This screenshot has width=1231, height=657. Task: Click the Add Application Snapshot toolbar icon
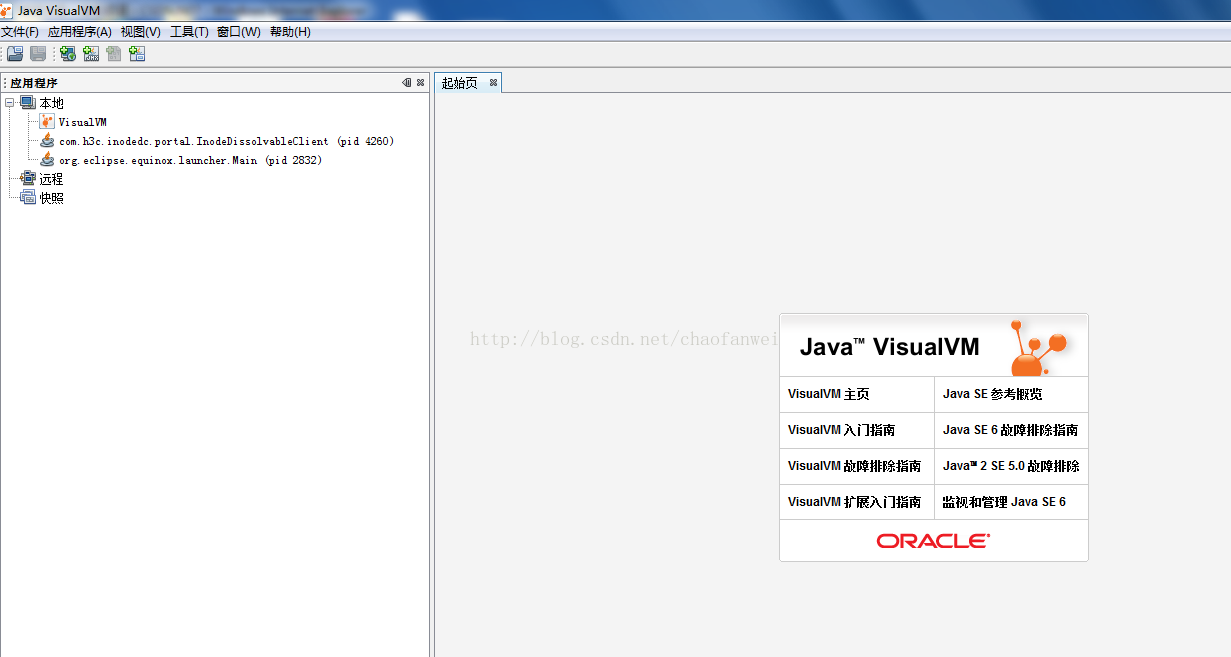coord(137,54)
